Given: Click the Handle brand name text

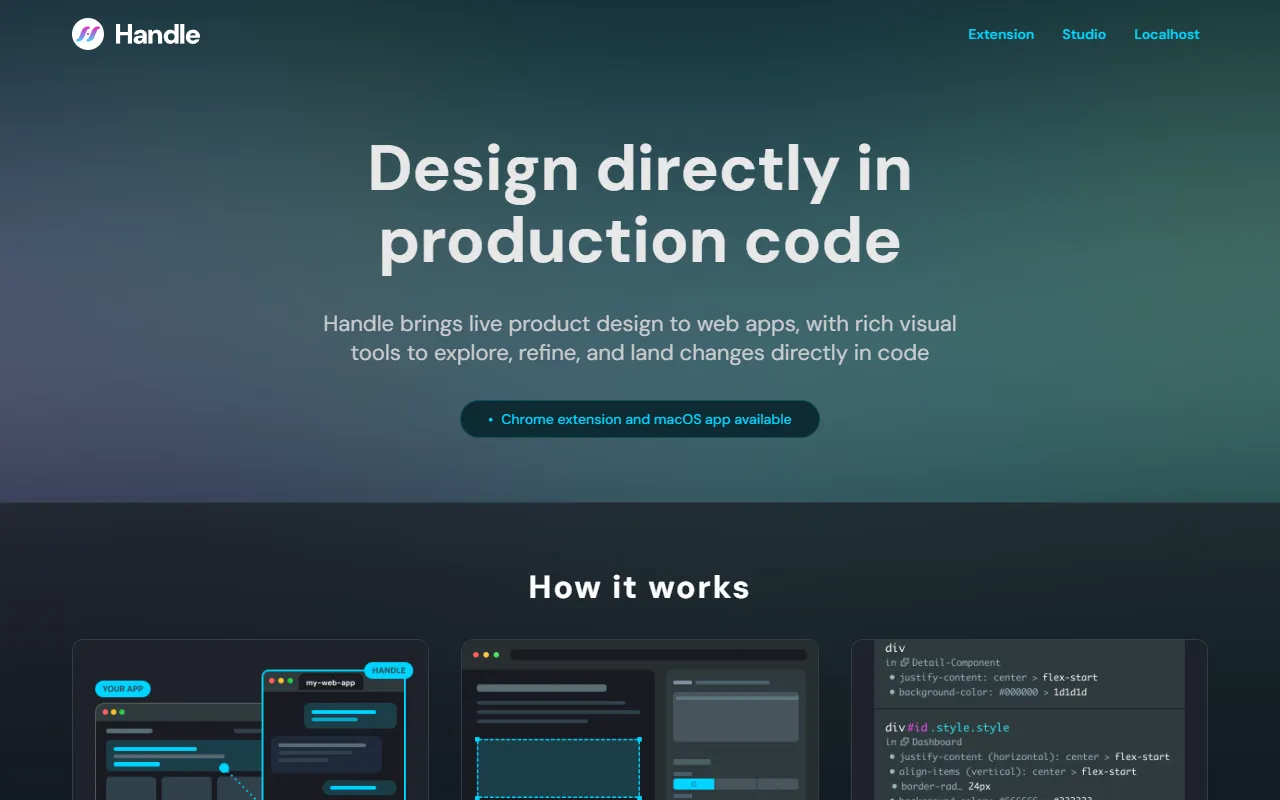Looking at the screenshot, I should pos(157,34).
